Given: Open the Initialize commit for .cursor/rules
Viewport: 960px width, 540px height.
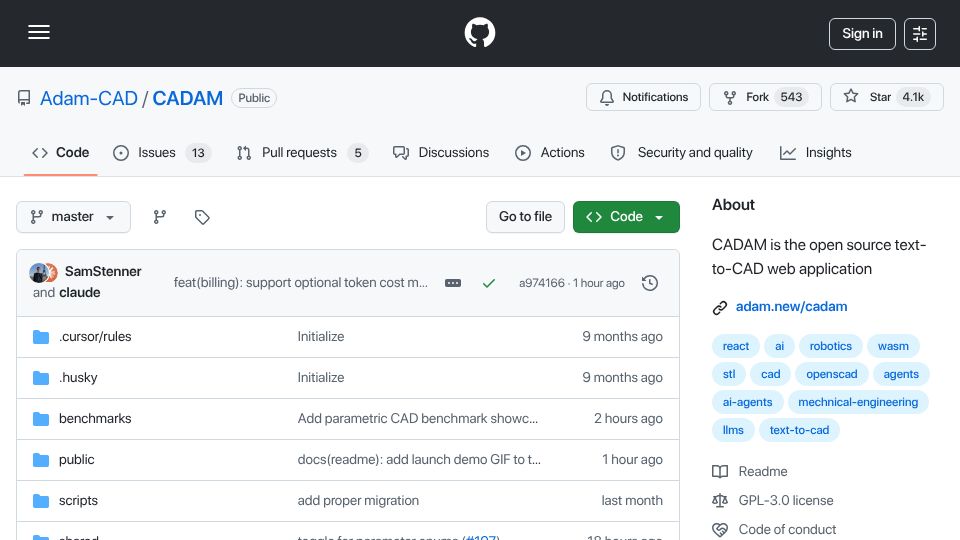Looking at the screenshot, I should click(321, 337).
